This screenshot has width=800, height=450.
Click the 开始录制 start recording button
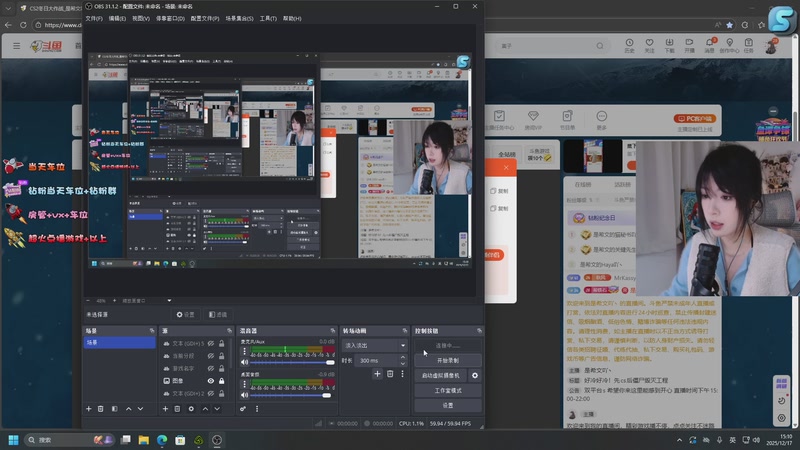point(448,360)
